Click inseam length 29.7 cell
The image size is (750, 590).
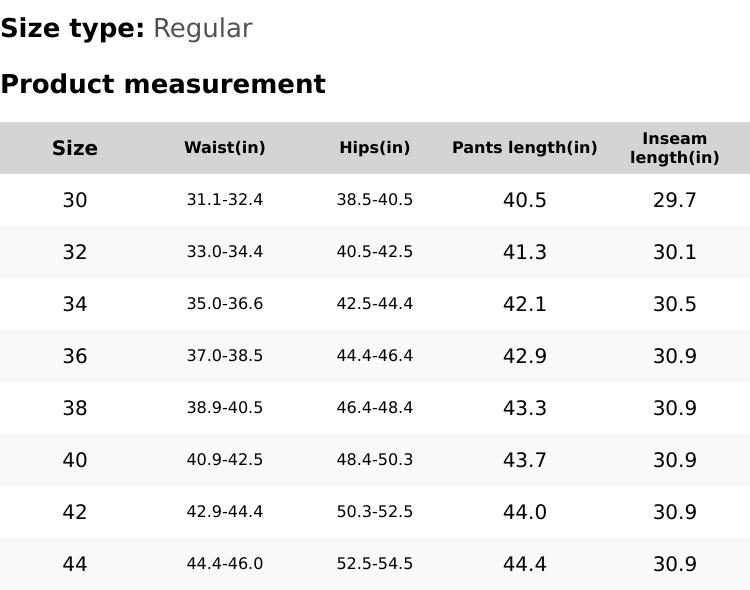[x=675, y=200]
